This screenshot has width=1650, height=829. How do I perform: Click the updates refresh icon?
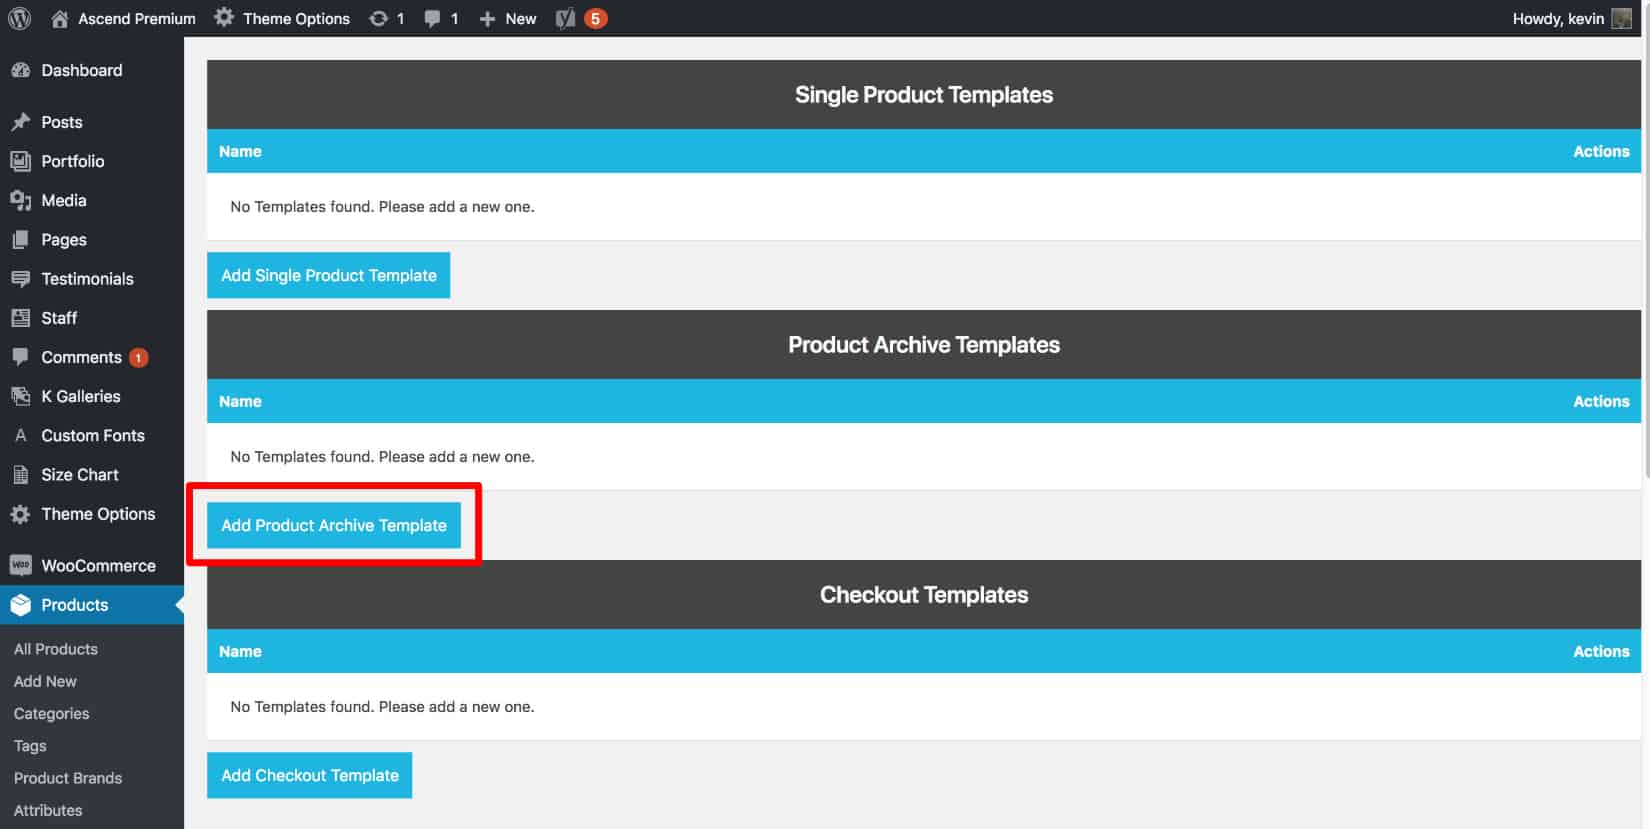click(378, 18)
